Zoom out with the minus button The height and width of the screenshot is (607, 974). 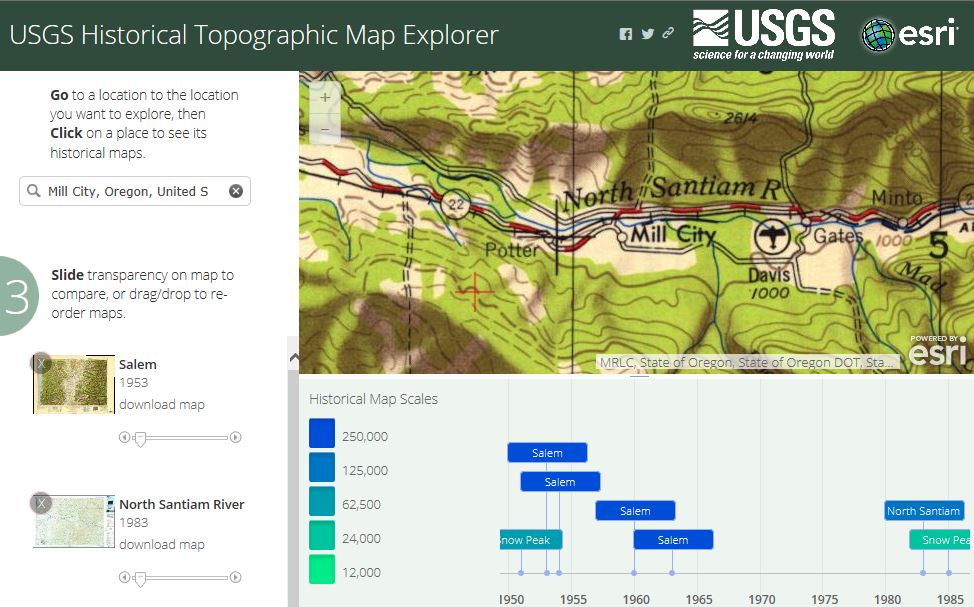pos(324,129)
